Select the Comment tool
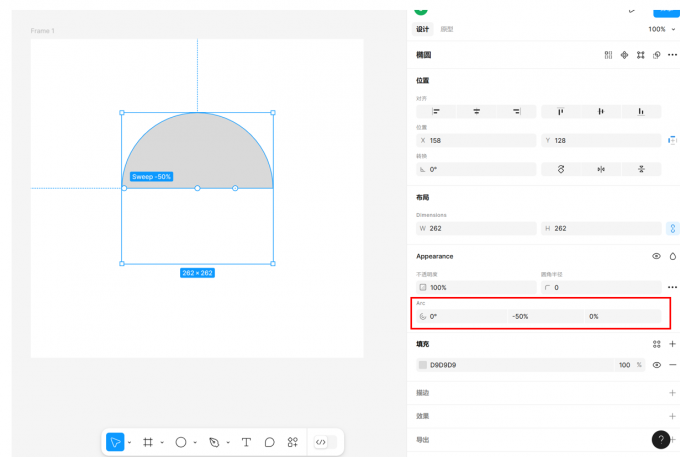This screenshot has width=680, height=457. (269, 442)
